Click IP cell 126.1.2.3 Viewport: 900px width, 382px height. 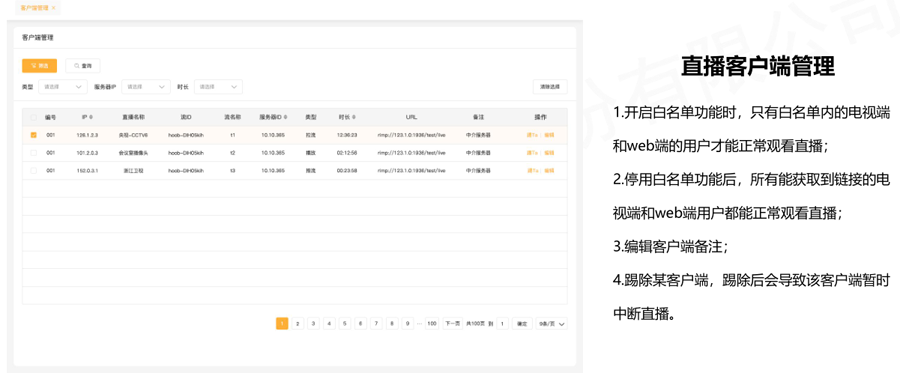87,135
